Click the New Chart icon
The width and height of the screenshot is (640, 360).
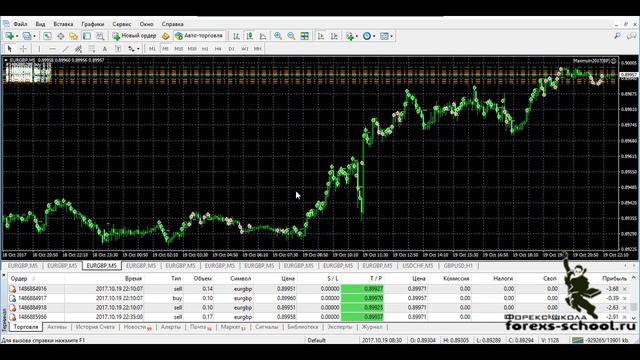tap(9, 36)
